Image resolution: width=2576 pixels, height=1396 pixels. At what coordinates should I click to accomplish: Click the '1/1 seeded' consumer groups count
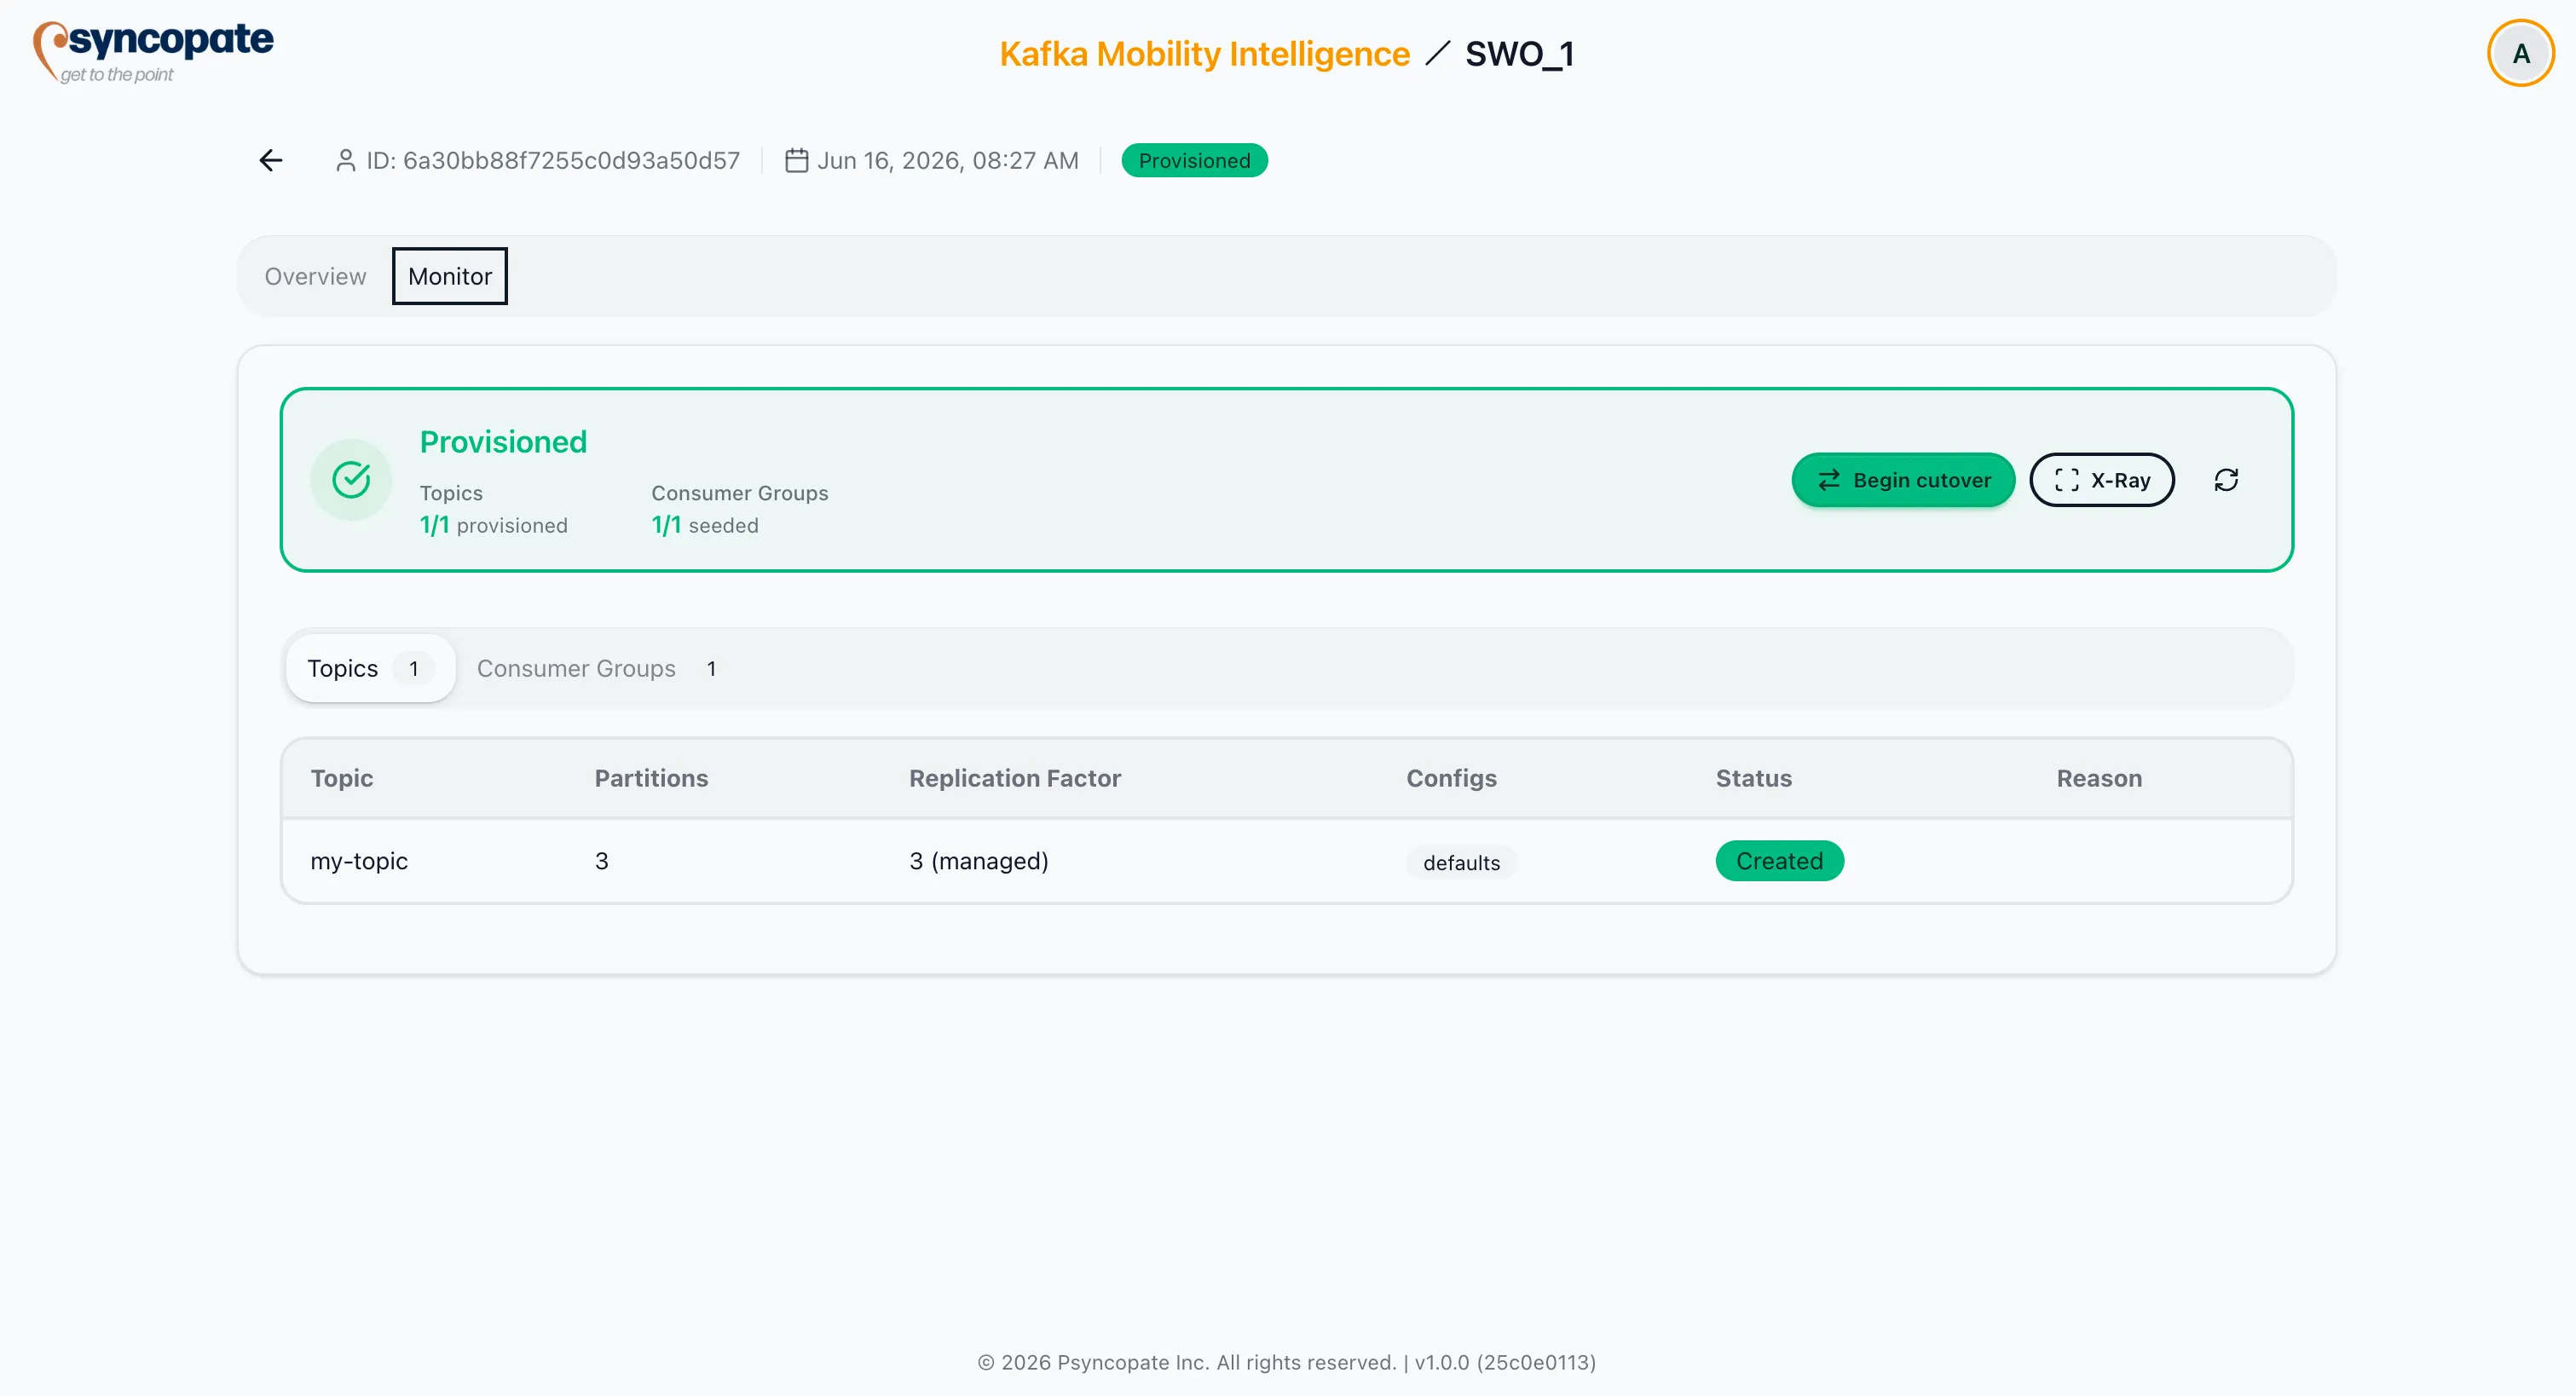click(704, 525)
